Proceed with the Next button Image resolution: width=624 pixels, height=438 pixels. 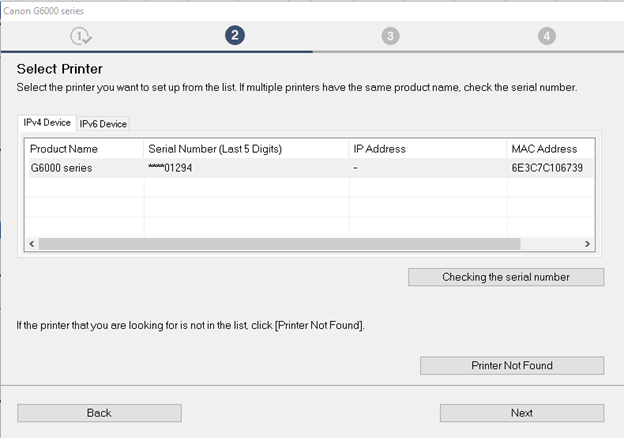(x=522, y=413)
